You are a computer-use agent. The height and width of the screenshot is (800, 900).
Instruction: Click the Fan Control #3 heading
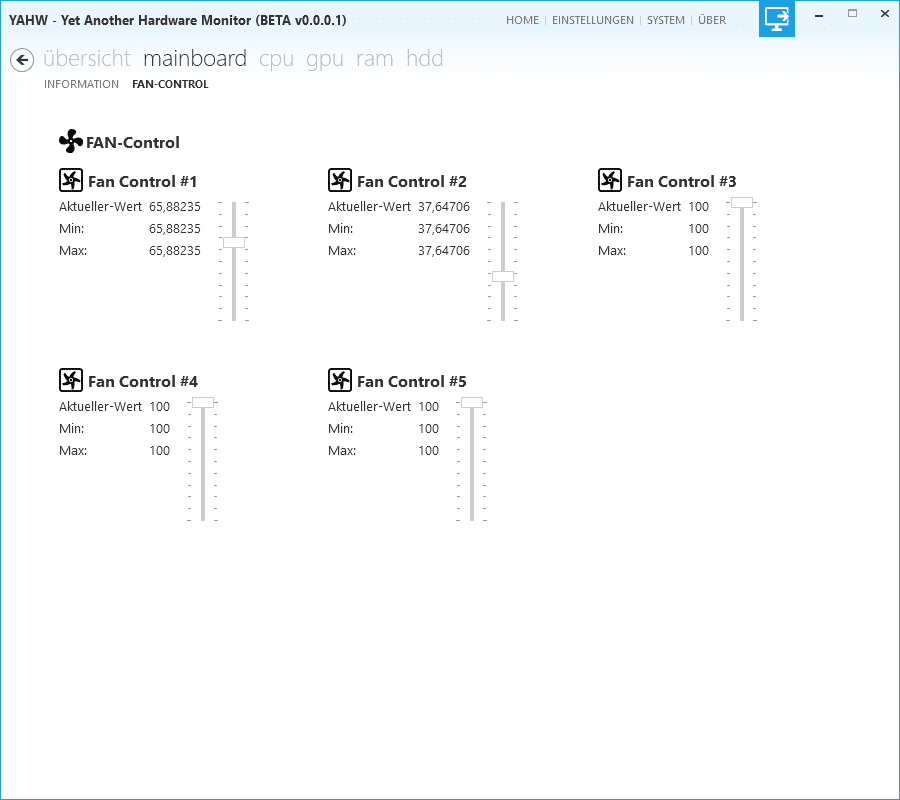pyautogui.click(x=682, y=182)
